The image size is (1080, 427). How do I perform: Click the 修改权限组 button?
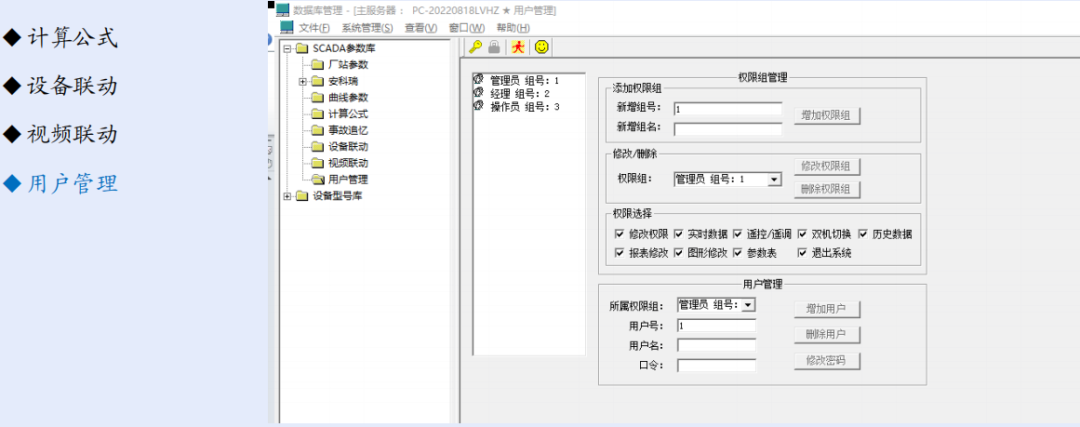[827, 166]
